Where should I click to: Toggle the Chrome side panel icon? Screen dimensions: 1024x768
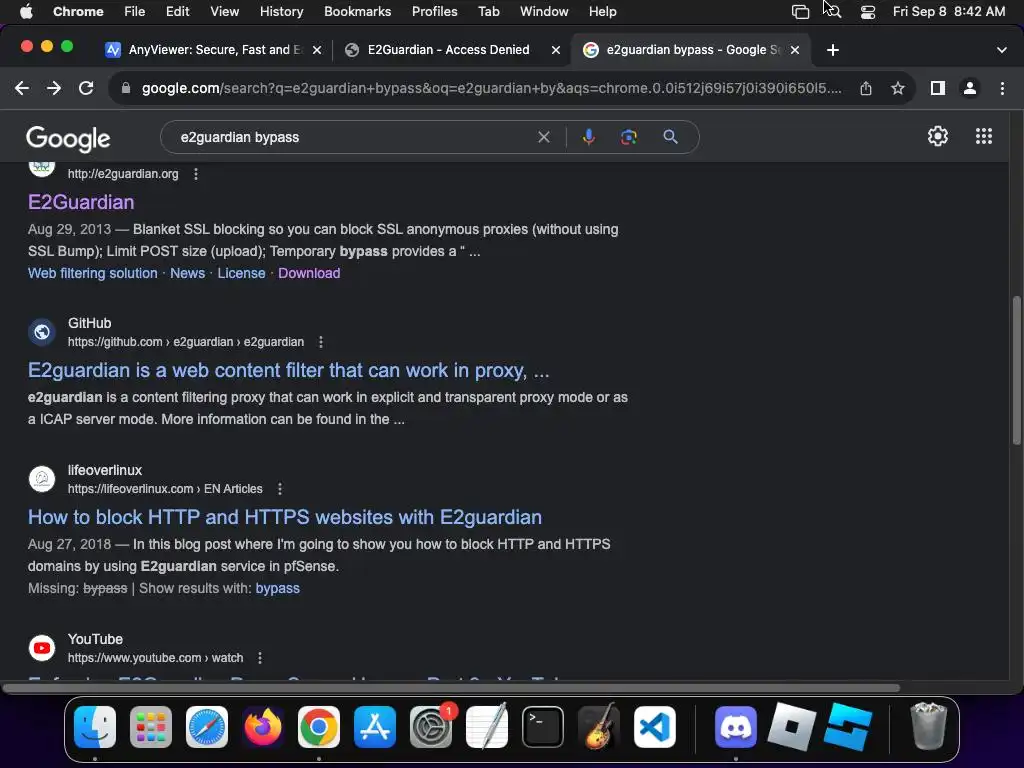coord(938,88)
